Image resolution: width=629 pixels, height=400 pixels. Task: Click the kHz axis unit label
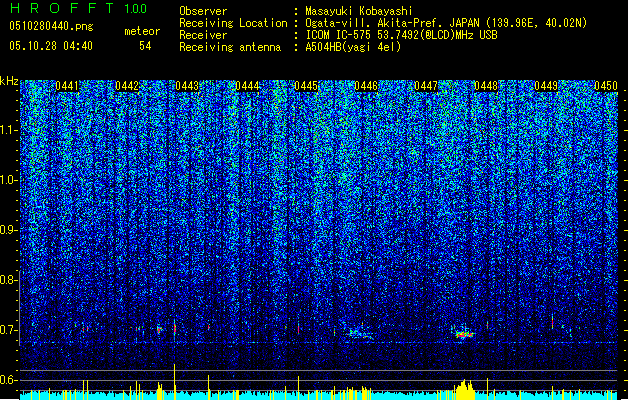coord(9,81)
